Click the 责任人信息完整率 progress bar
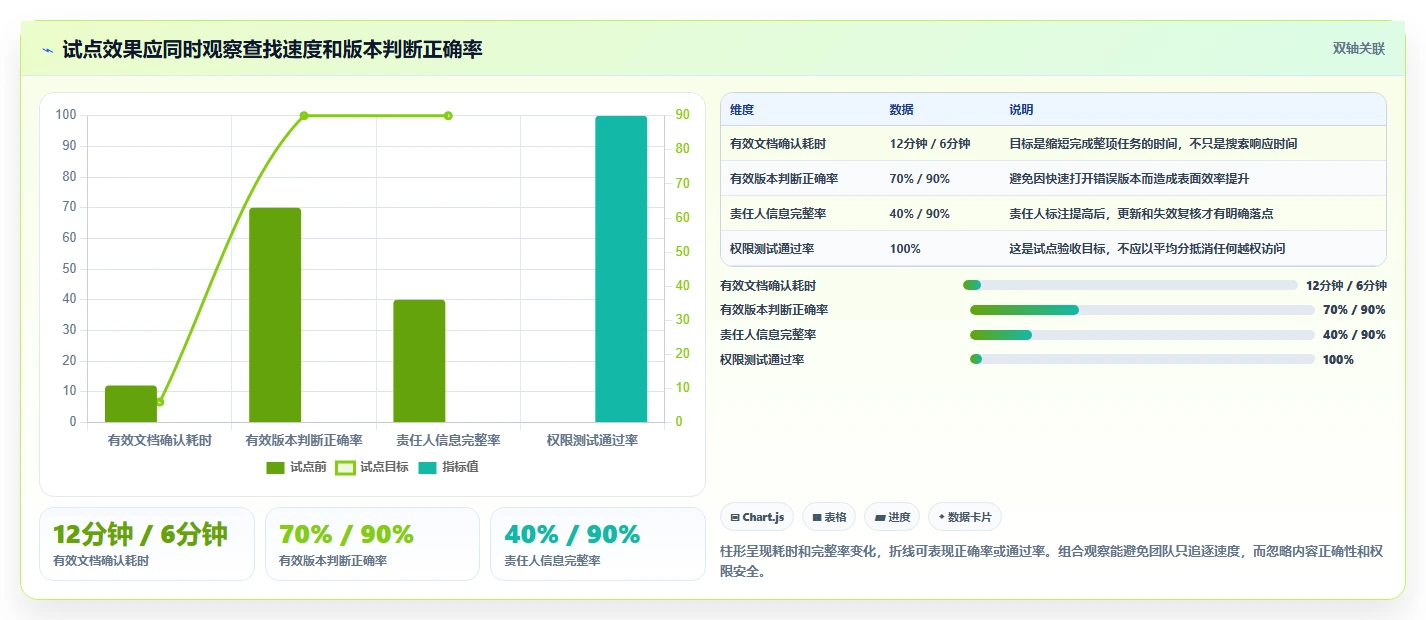 (1142, 335)
